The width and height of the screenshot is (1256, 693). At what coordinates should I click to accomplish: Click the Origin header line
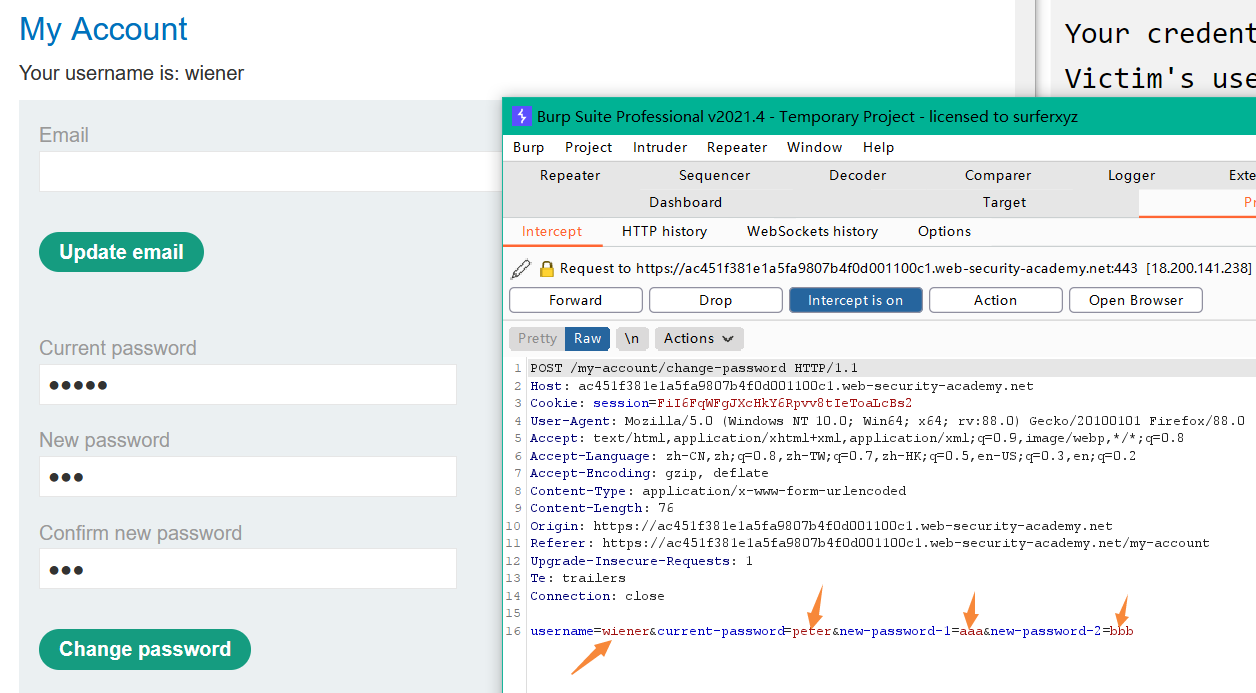[x=821, y=526]
